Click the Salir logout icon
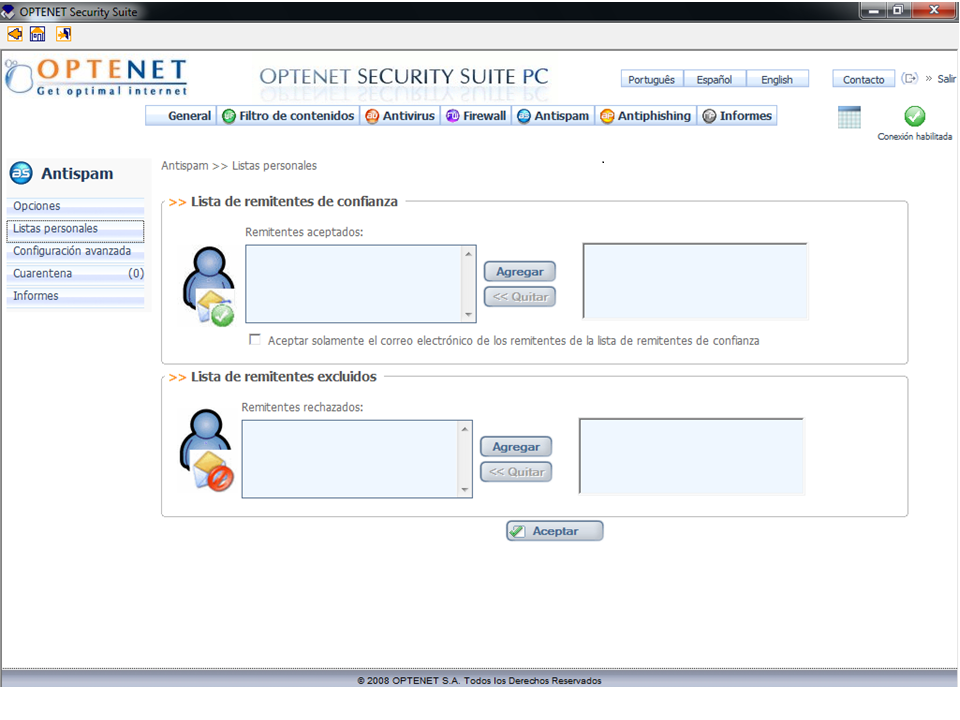Image resolution: width=960 pixels, height=720 pixels. click(x=910, y=79)
